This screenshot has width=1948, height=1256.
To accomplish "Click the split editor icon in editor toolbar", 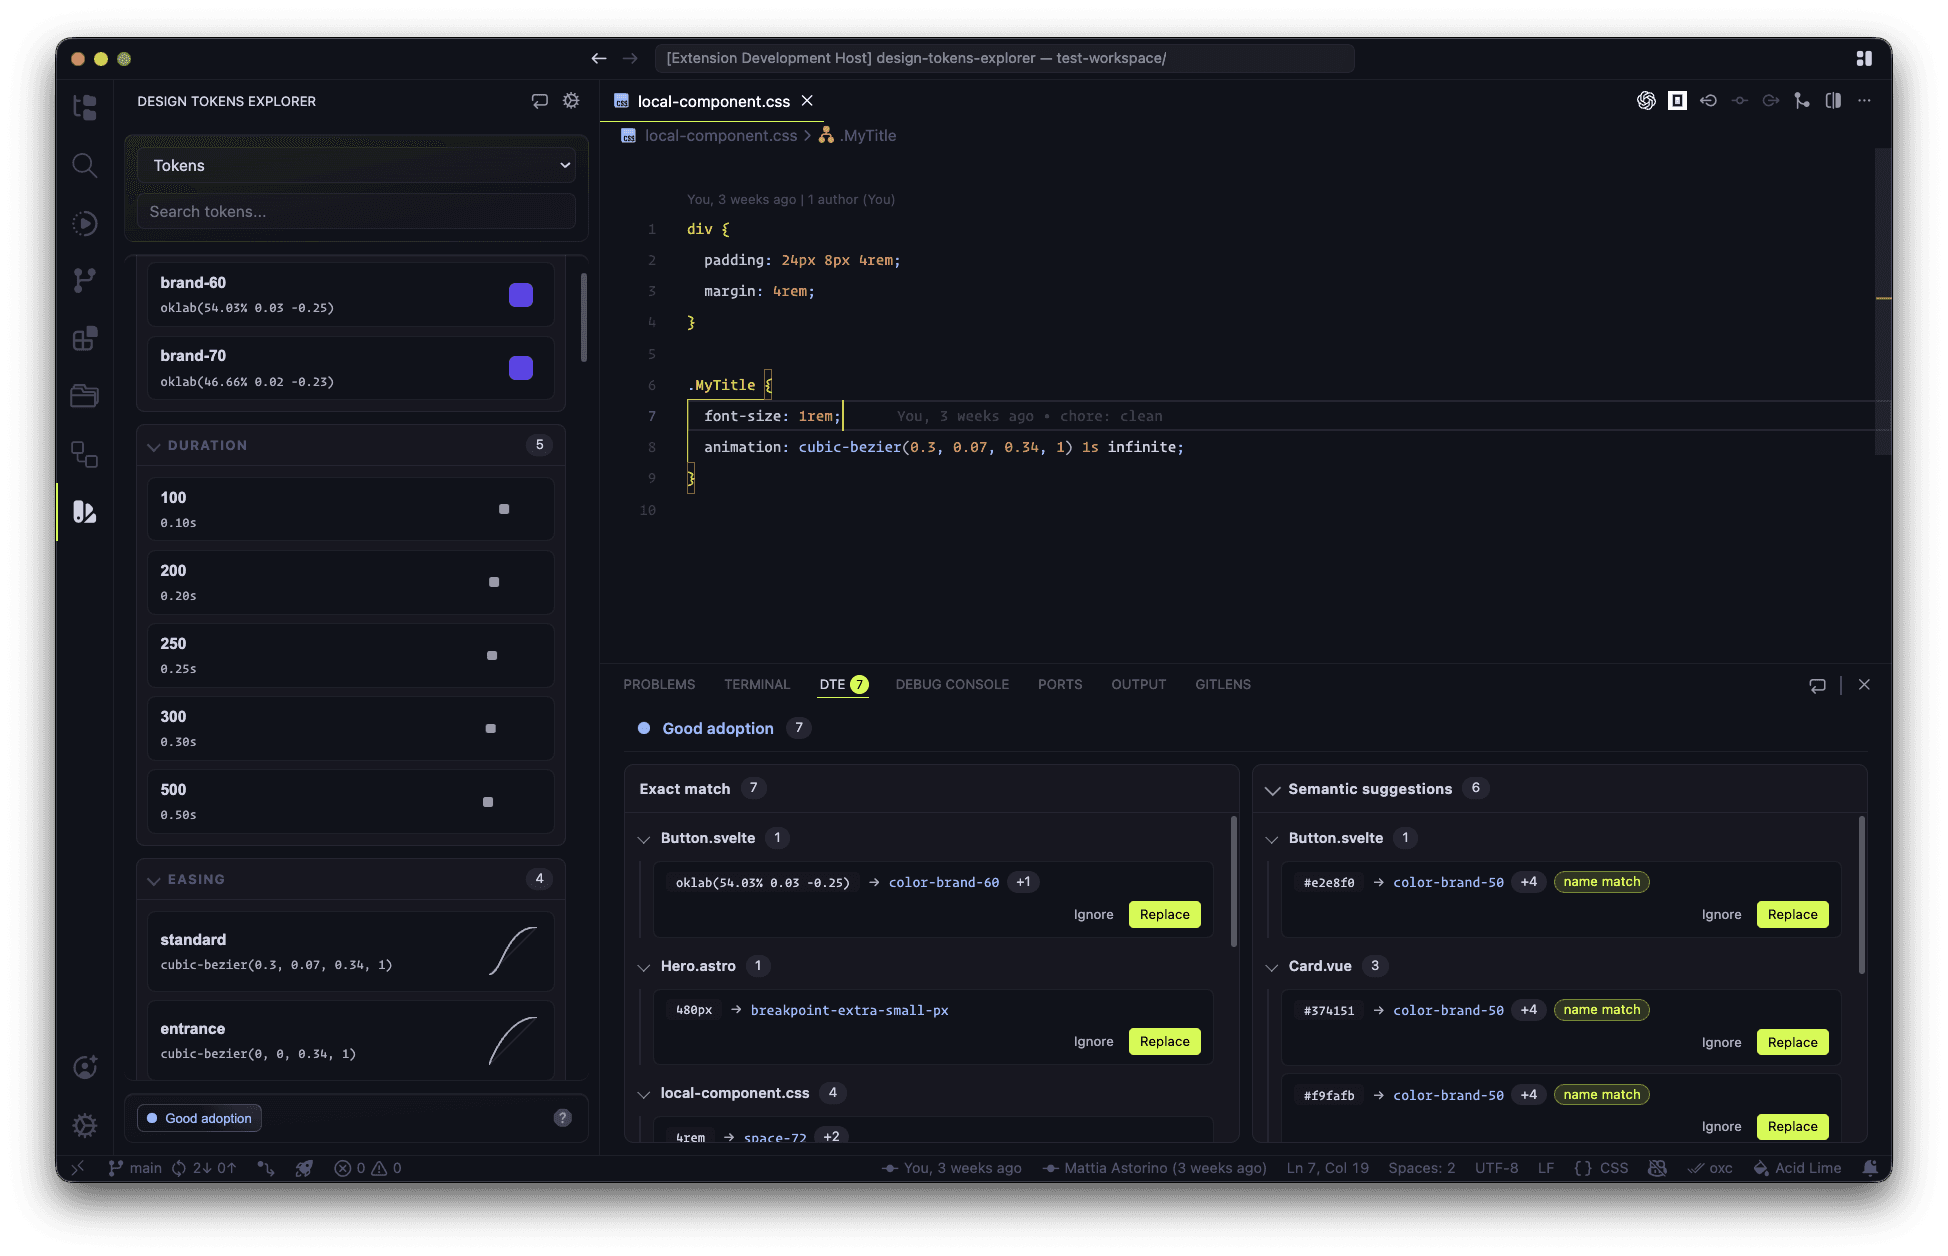I will (x=1833, y=101).
